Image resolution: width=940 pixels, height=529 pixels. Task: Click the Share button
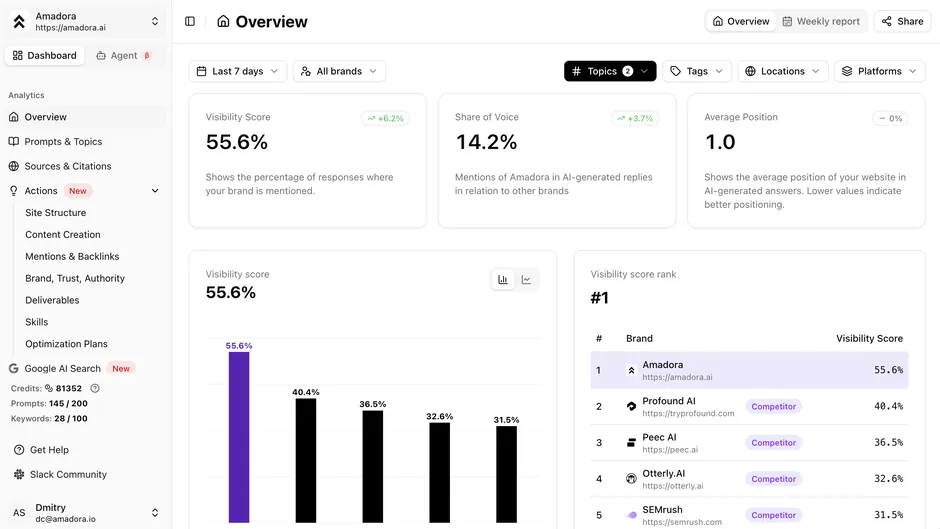tap(902, 21)
